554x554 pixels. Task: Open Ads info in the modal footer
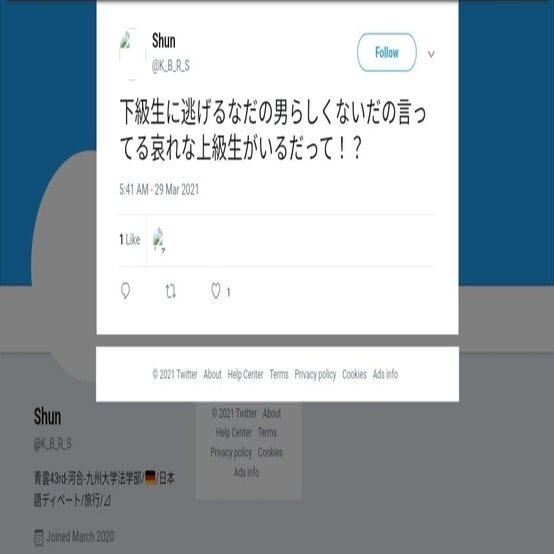[385, 374]
